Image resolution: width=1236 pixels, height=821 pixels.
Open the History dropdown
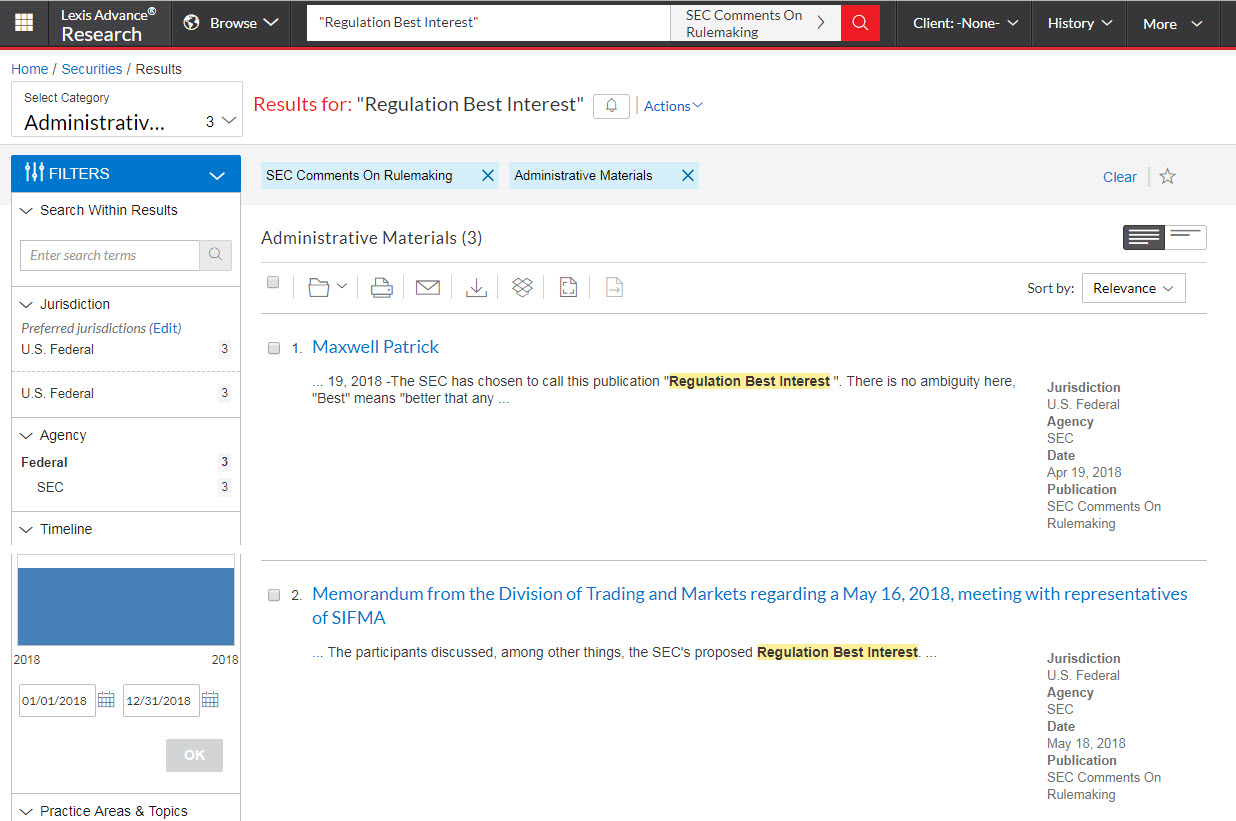coord(1079,23)
